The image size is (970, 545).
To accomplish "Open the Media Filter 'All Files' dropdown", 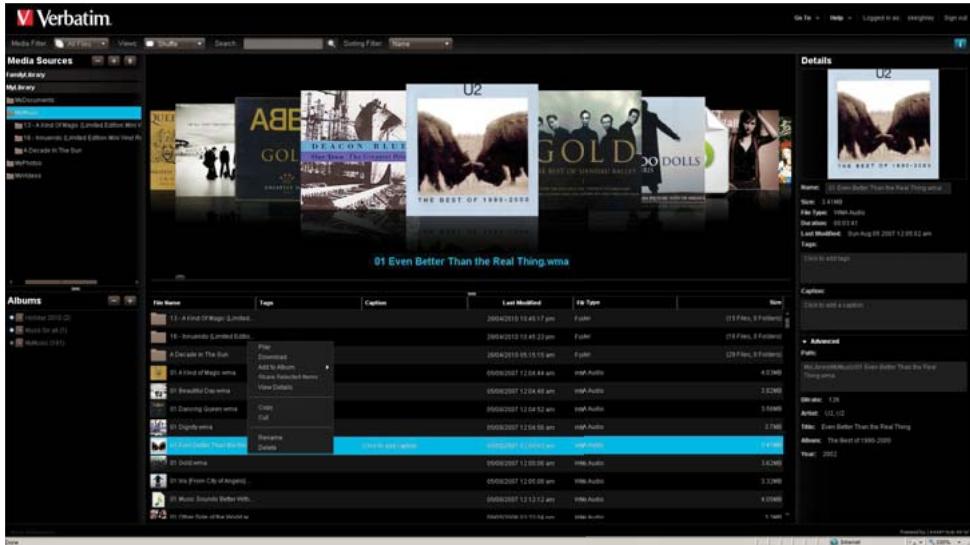I will 81,43.
